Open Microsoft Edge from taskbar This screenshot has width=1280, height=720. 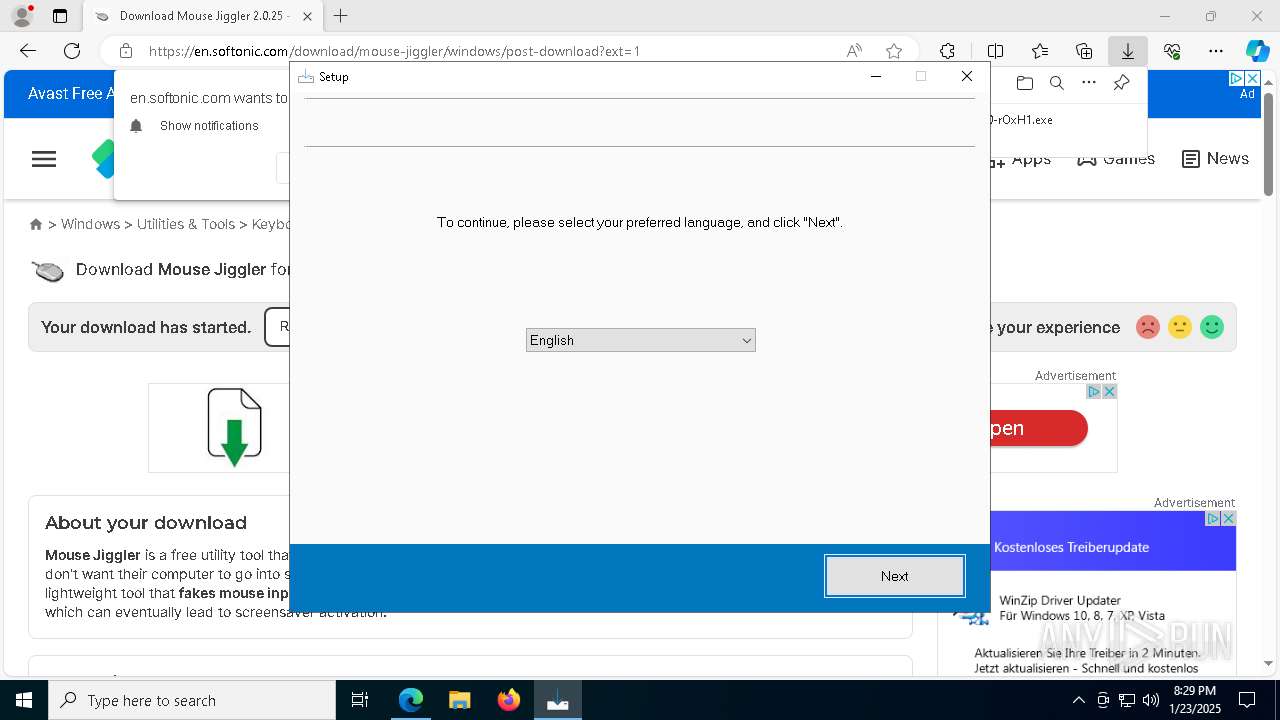(x=410, y=700)
